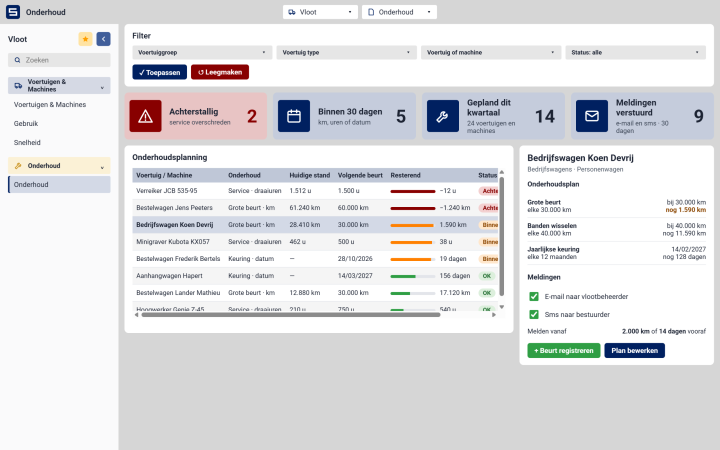Open the Voertuiggroep filter dropdown
Image resolution: width=720 pixels, height=450 pixels.
point(202,52)
